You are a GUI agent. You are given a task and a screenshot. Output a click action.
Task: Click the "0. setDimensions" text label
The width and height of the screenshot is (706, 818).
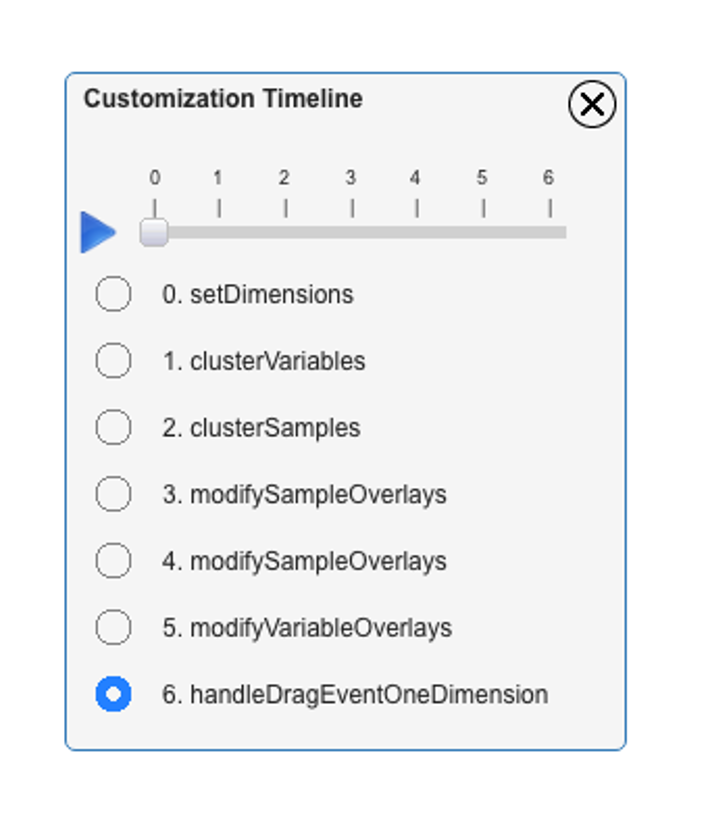[258, 295]
